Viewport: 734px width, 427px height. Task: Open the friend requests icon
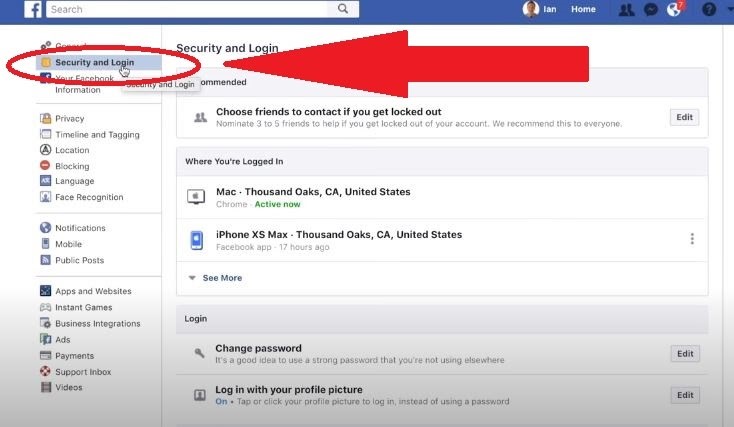click(x=626, y=9)
